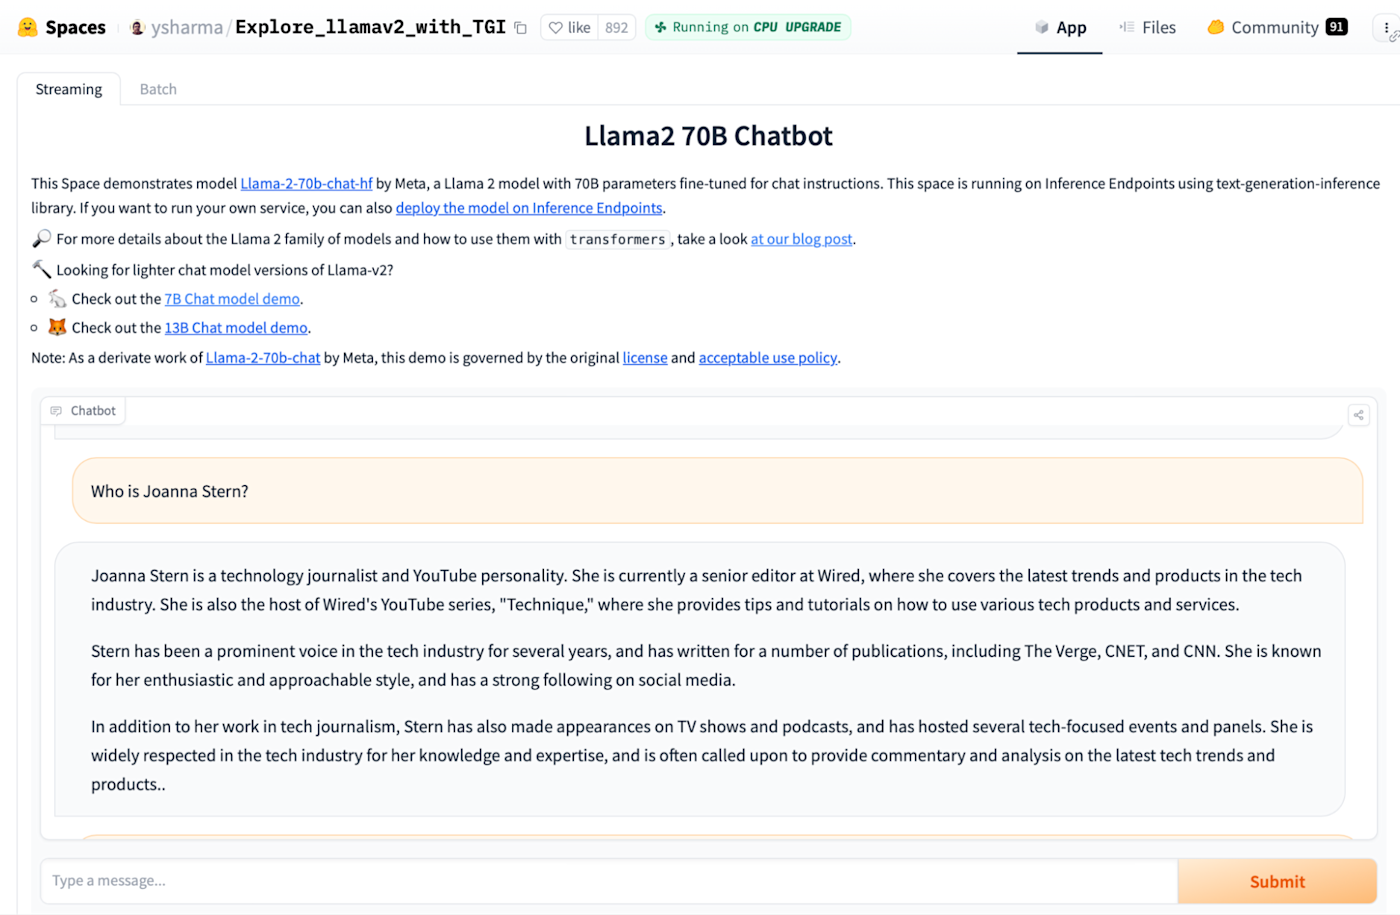1400x915 pixels.
Task: Select the Batch tab
Action: coord(158,89)
